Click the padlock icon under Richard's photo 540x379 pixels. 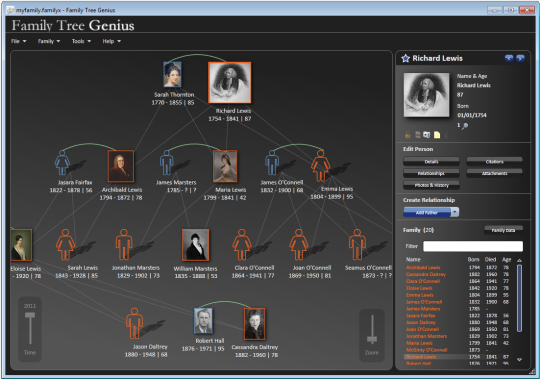[x=408, y=135]
